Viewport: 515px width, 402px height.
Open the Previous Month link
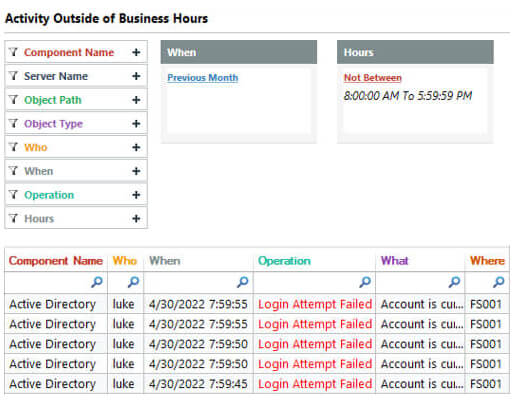click(203, 78)
